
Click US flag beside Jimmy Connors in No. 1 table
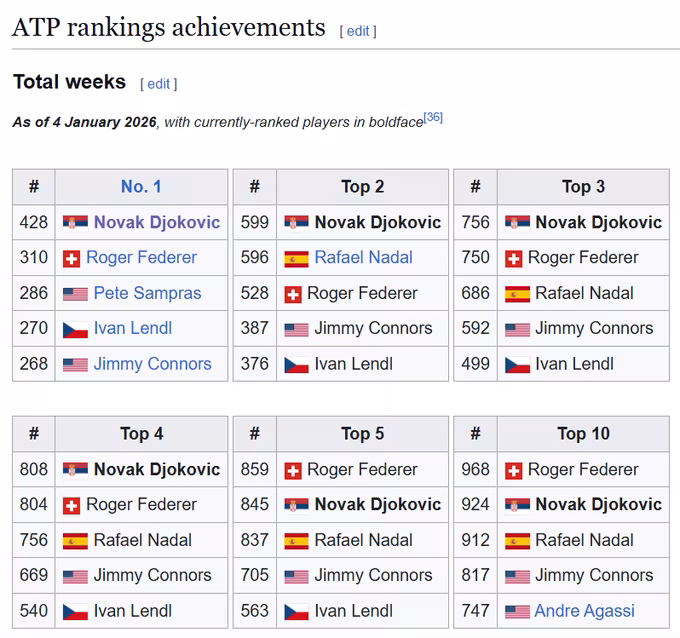coord(75,365)
